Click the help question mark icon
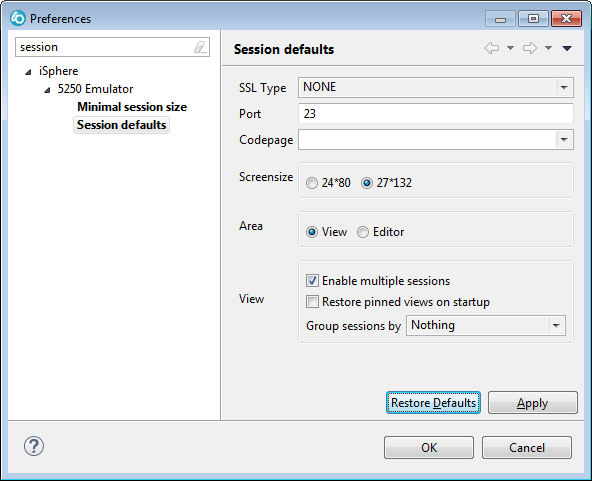This screenshot has height=481, width=592. point(34,446)
